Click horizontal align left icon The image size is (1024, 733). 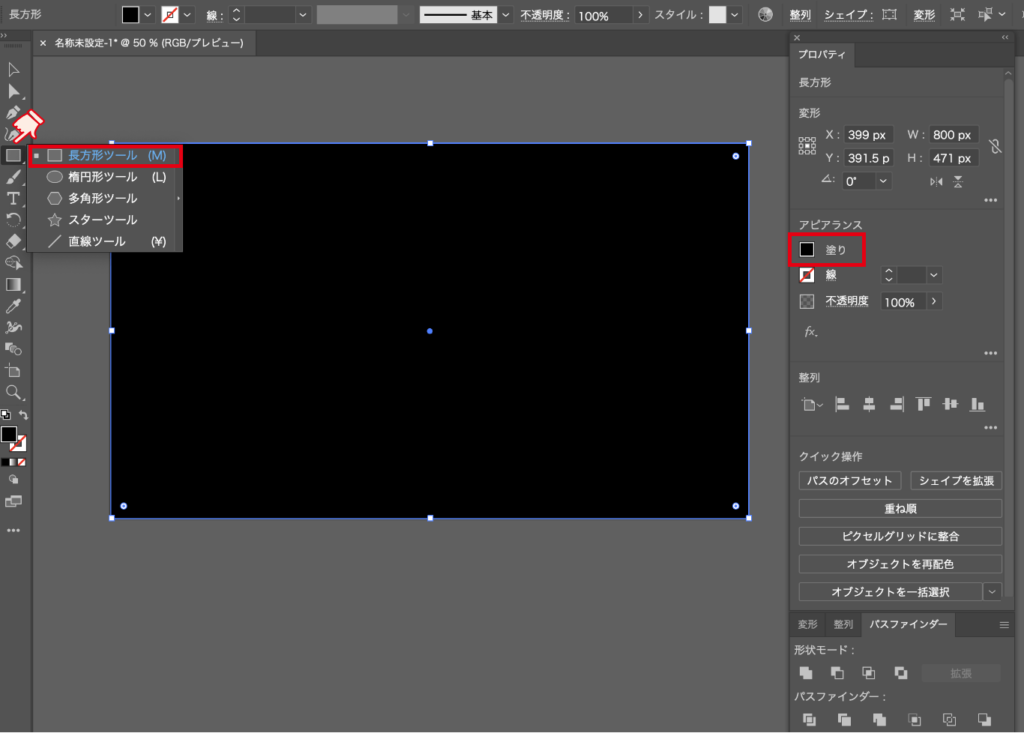coord(842,404)
